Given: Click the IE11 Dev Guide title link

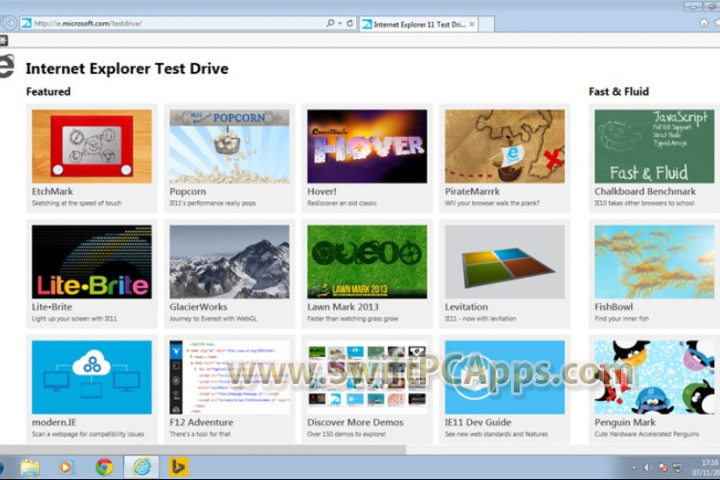Looking at the screenshot, I should 478,422.
